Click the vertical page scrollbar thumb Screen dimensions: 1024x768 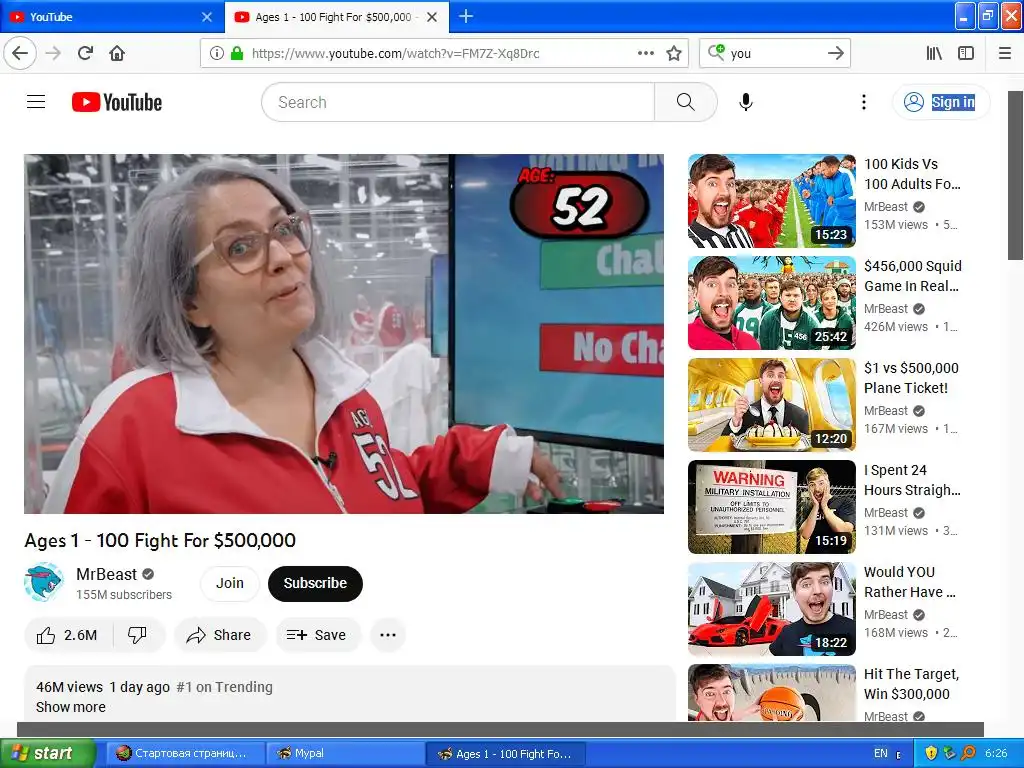[1016, 175]
